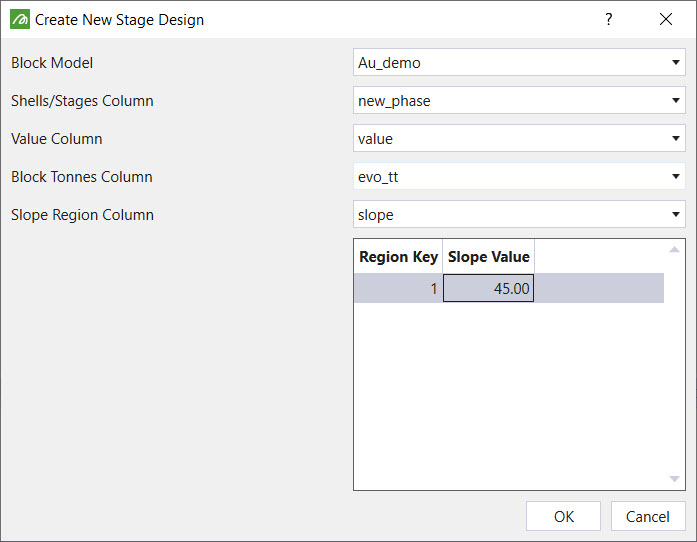Close the Create New Stage Design dialog
Image resolution: width=697 pixels, height=542 pixels.
pos(666,19)
